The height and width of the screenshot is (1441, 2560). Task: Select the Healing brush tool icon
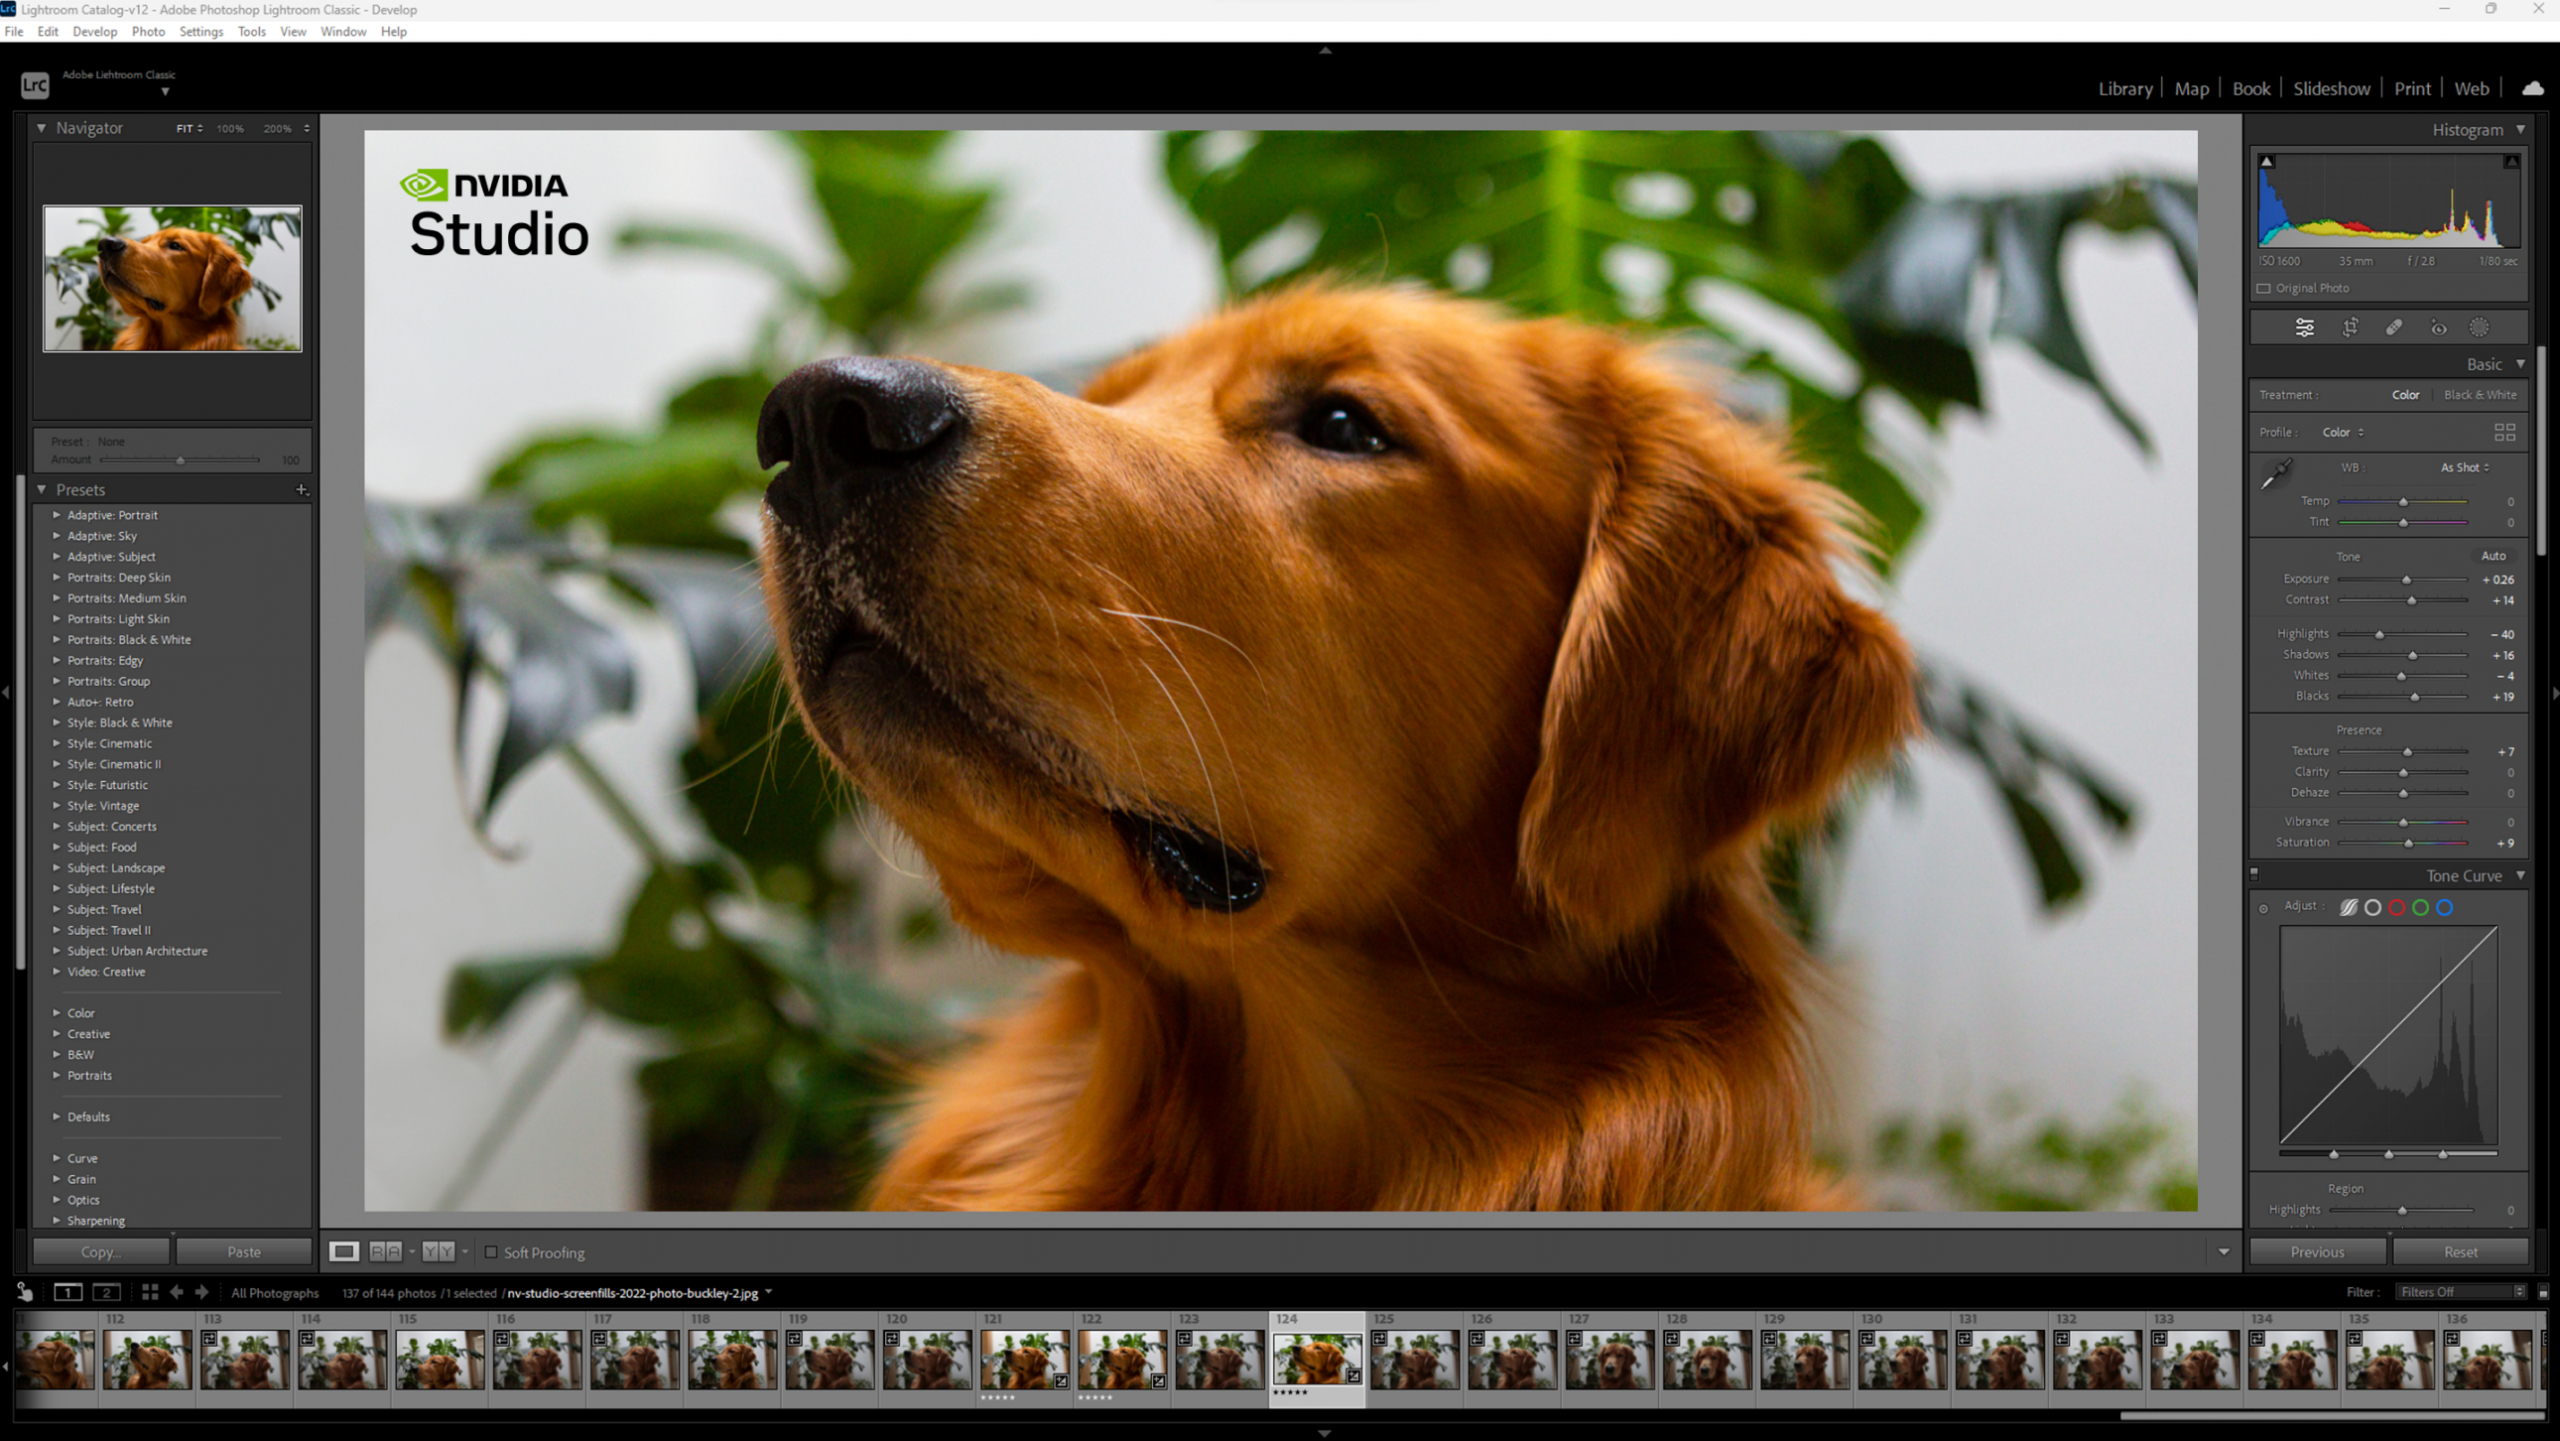pos(2394,327)
